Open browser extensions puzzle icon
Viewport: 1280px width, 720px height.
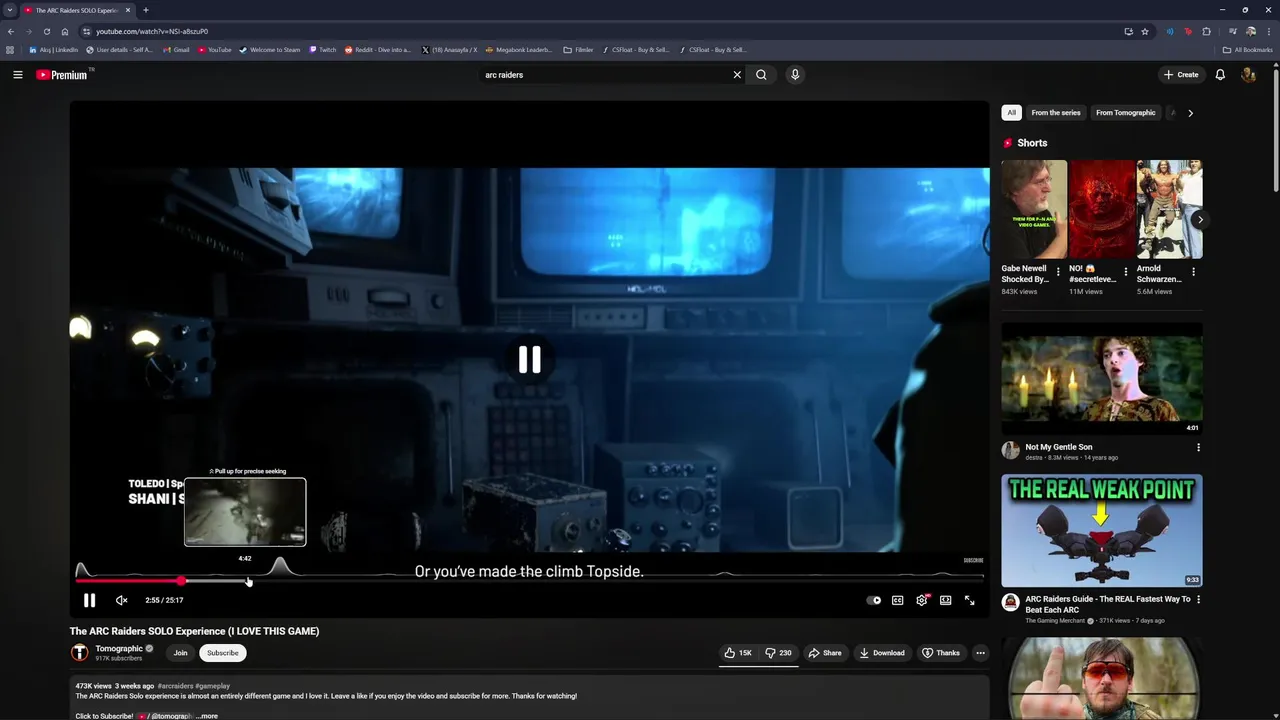pyautogui.click(x=1206, y=31)
